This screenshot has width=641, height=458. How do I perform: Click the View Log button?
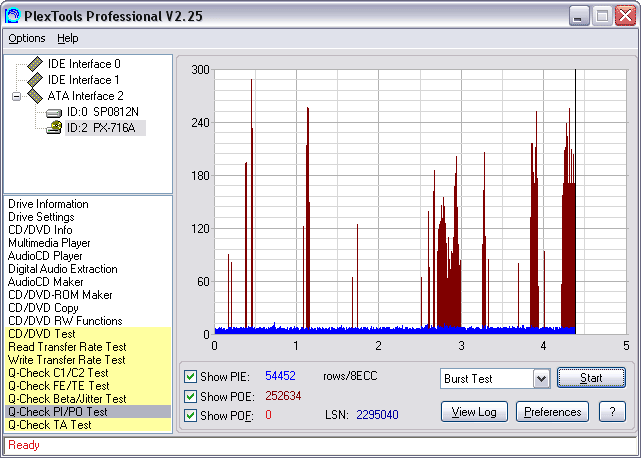coord(474,412)
